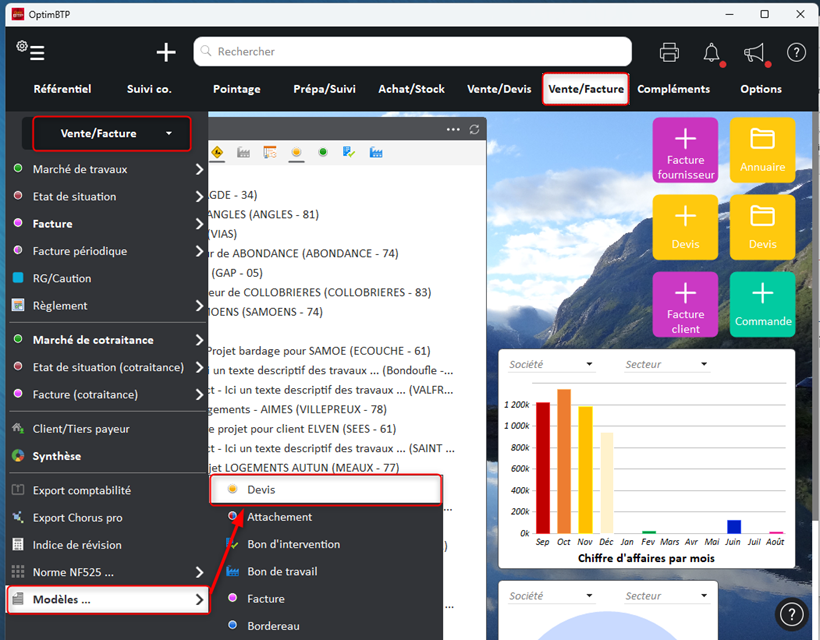
Task: Select Bon d'intervention in the submenu
Action: tap(293, 544)
